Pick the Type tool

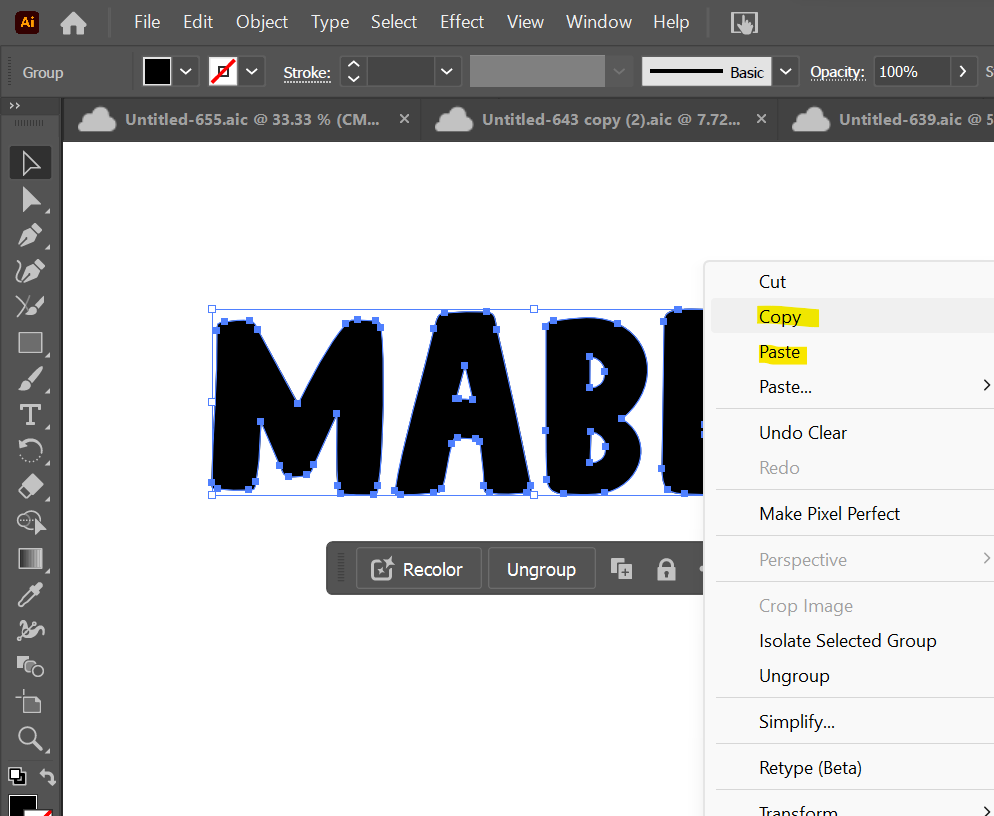tap(30, 414)
